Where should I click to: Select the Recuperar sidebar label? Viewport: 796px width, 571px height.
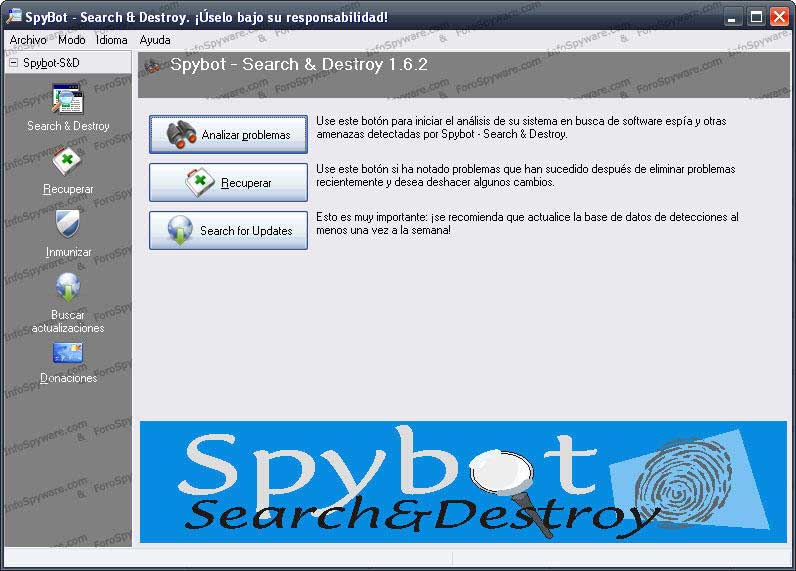[68, 189]
